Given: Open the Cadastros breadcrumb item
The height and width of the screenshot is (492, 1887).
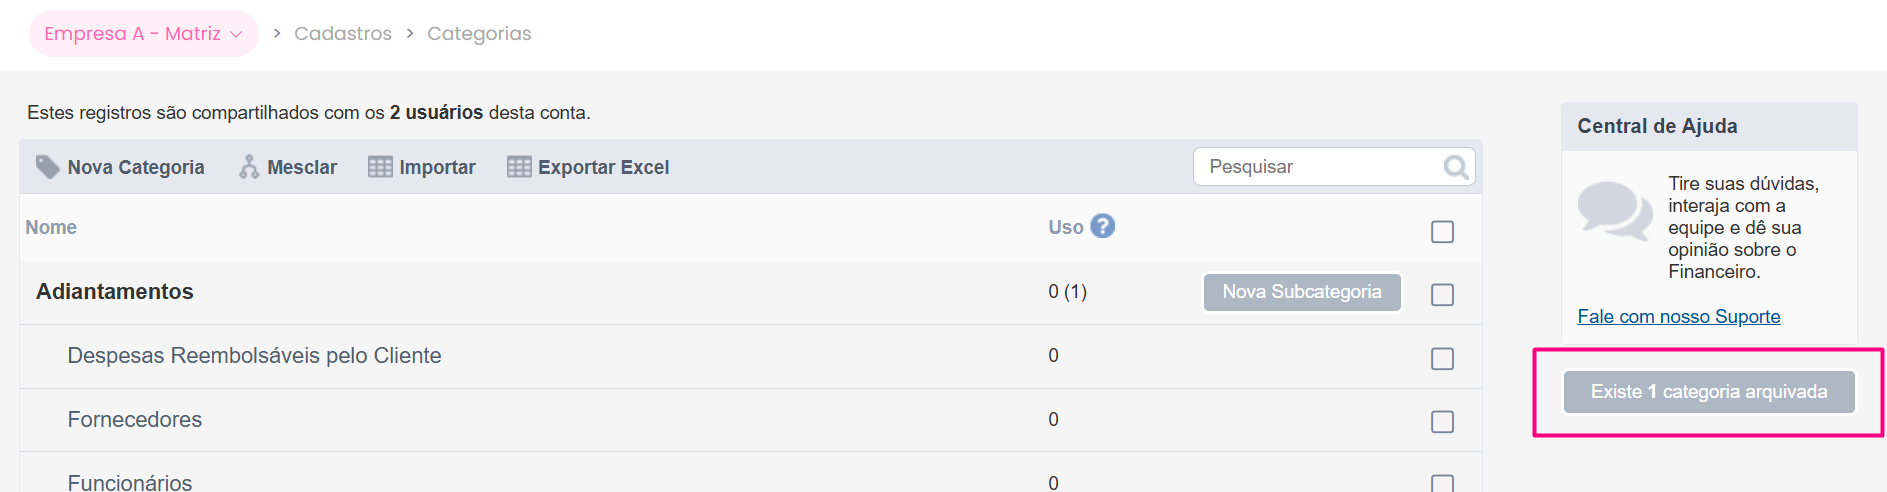Looking at the screenshot, I should (x=343, y=34).
